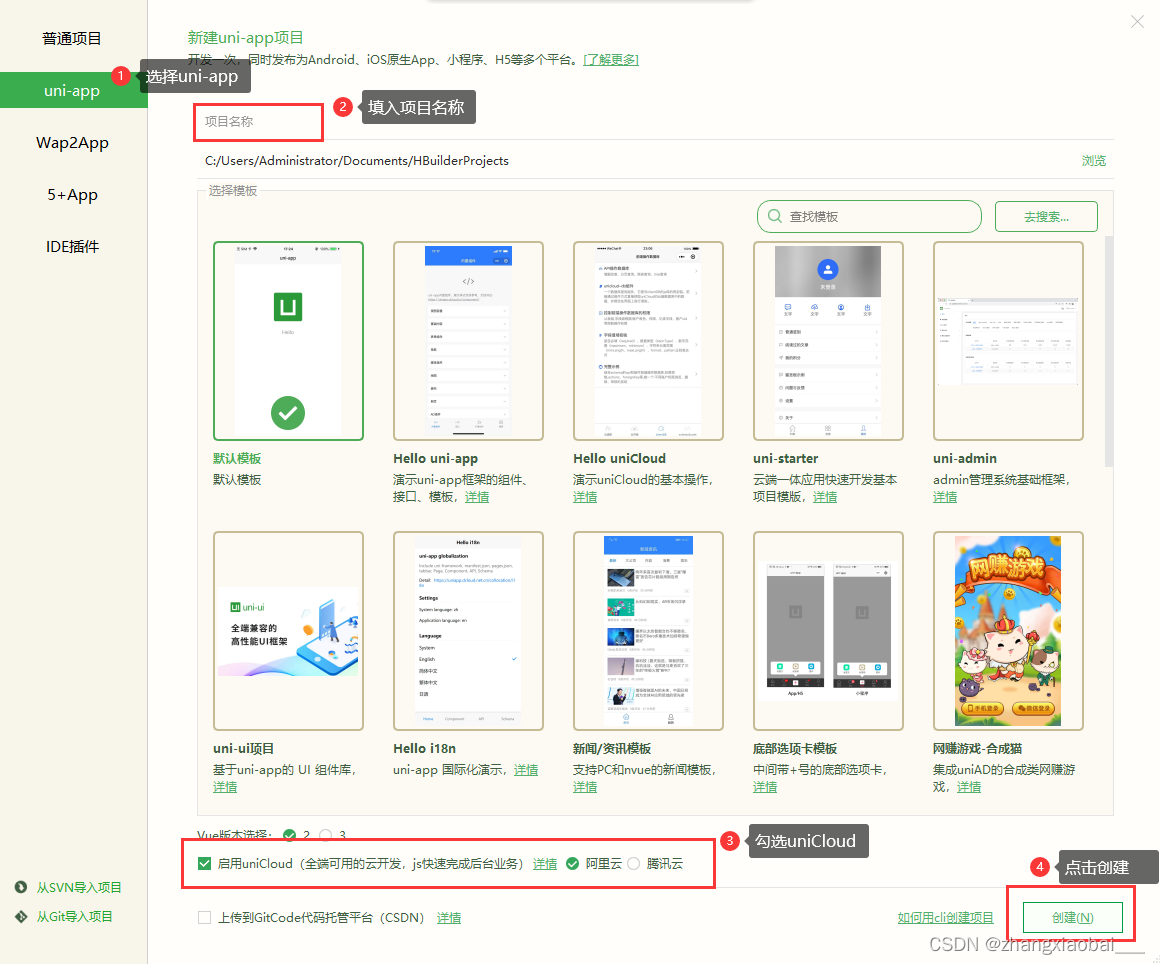
Task: Close the new project dialog
Action: (x=1137, y=21)
